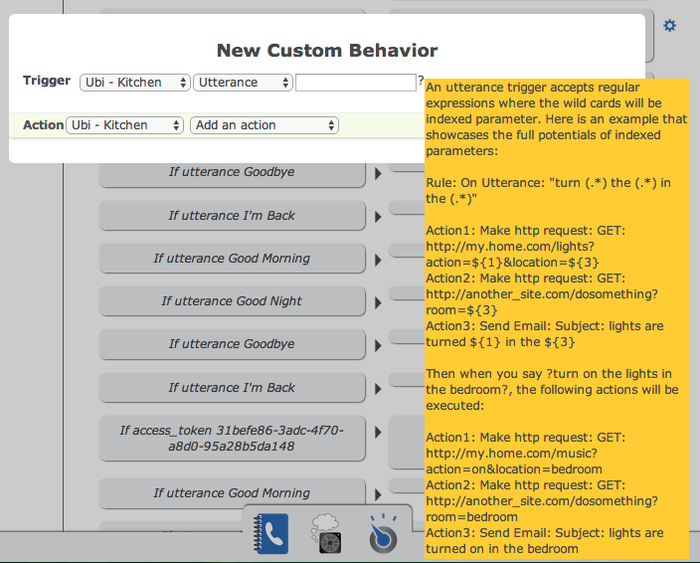Select Goodbye rule right after Good Night

point(232,344)
